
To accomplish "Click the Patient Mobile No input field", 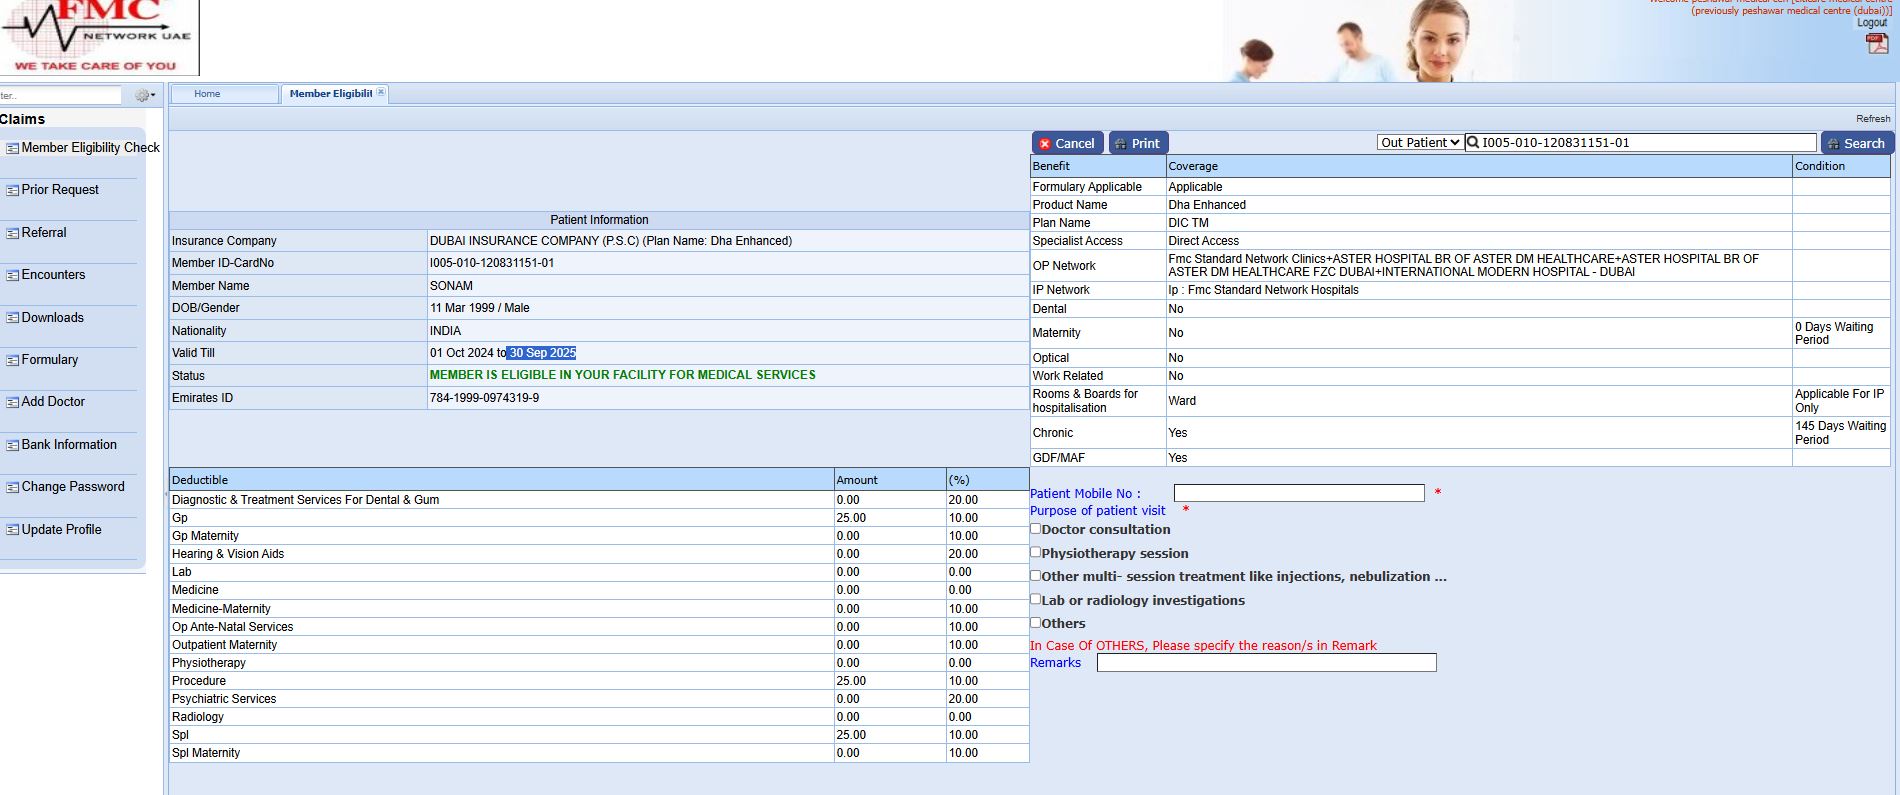I will pyautogui.click(x=1298, y=493).
